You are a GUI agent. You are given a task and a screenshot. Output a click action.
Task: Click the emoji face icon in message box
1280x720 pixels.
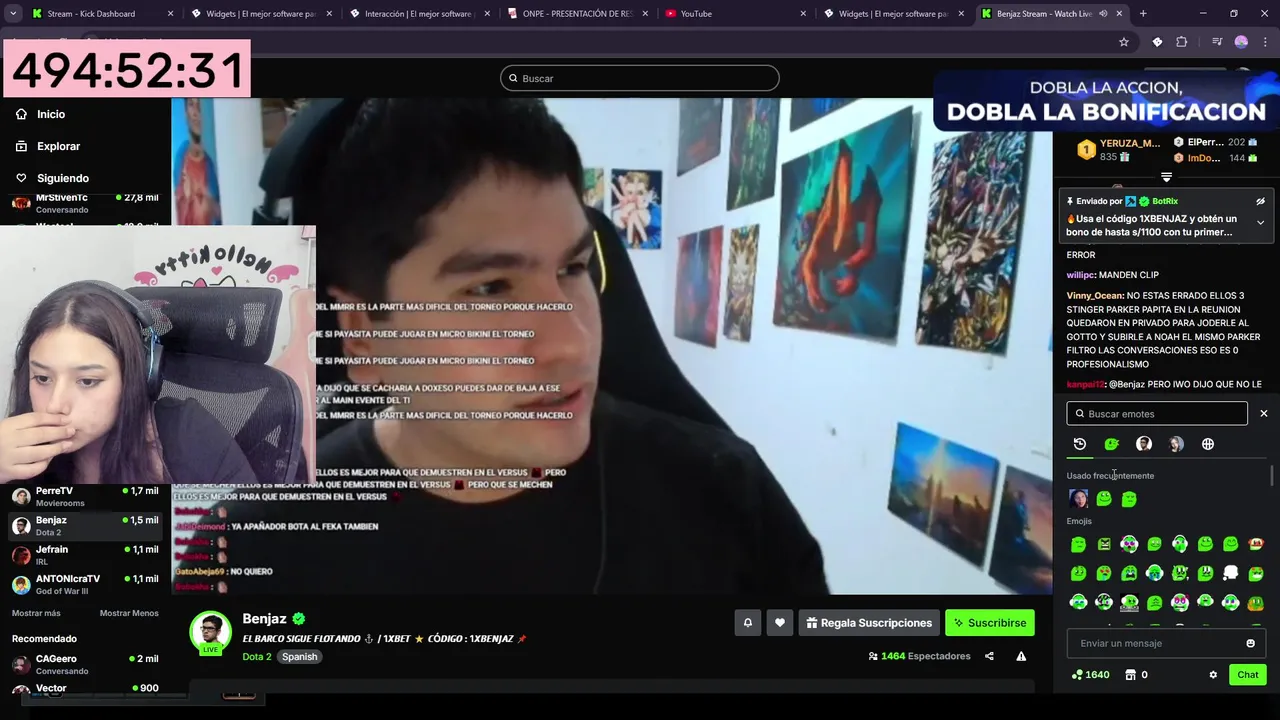tap(1250, 643)
